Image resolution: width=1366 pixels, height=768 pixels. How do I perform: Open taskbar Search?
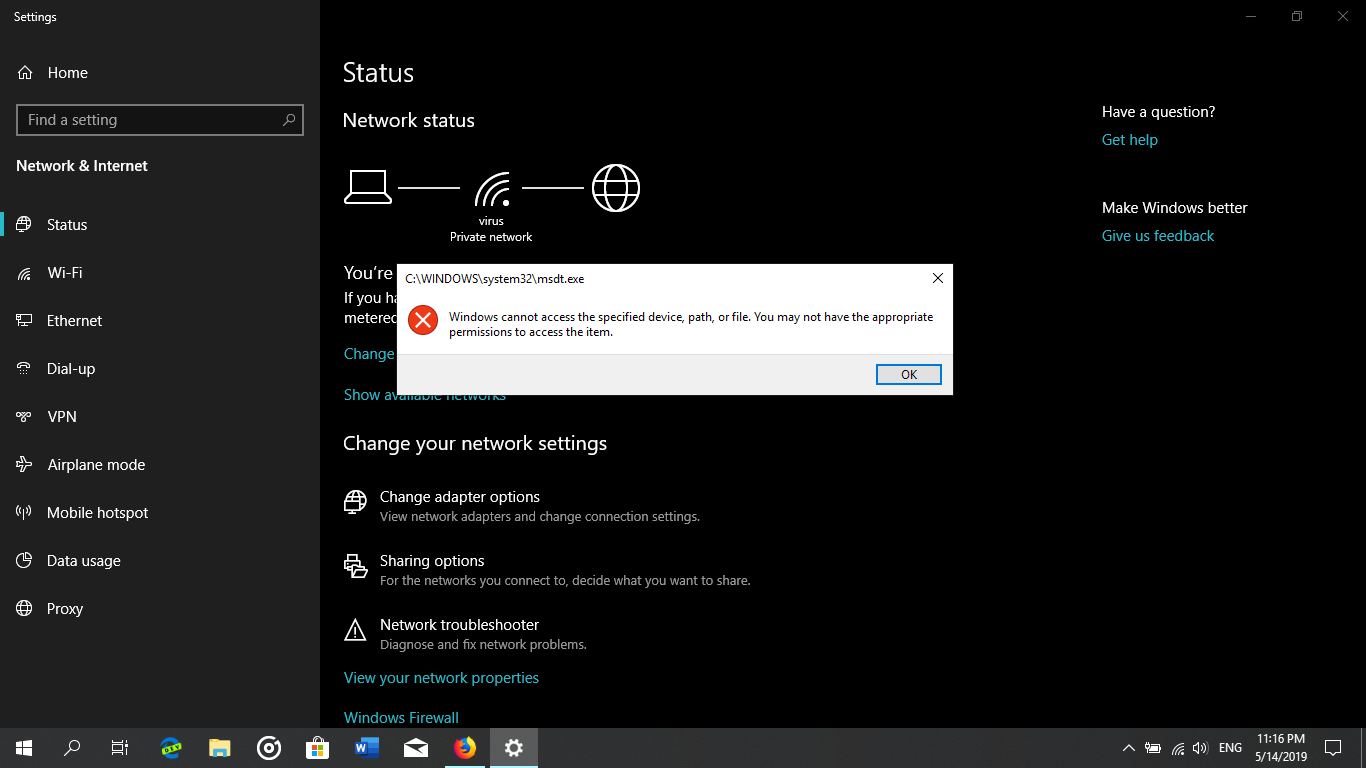point(72,748)
